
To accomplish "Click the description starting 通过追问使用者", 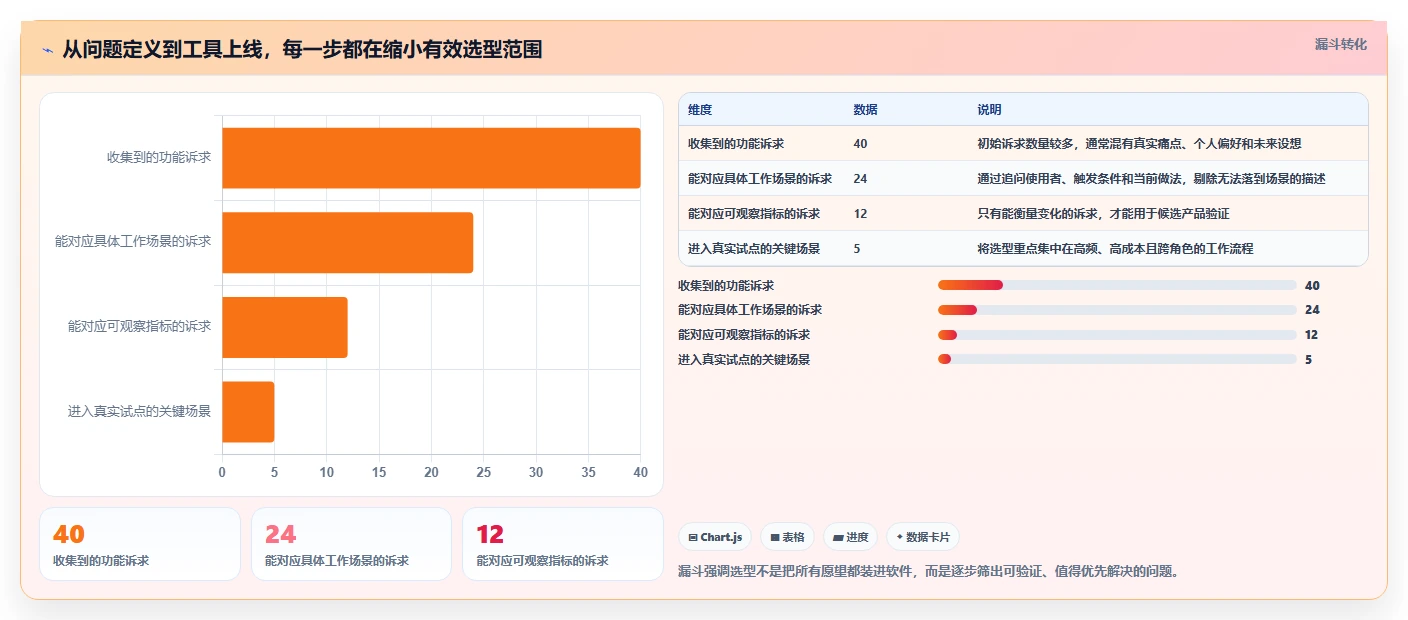I will pos(1152,179).
